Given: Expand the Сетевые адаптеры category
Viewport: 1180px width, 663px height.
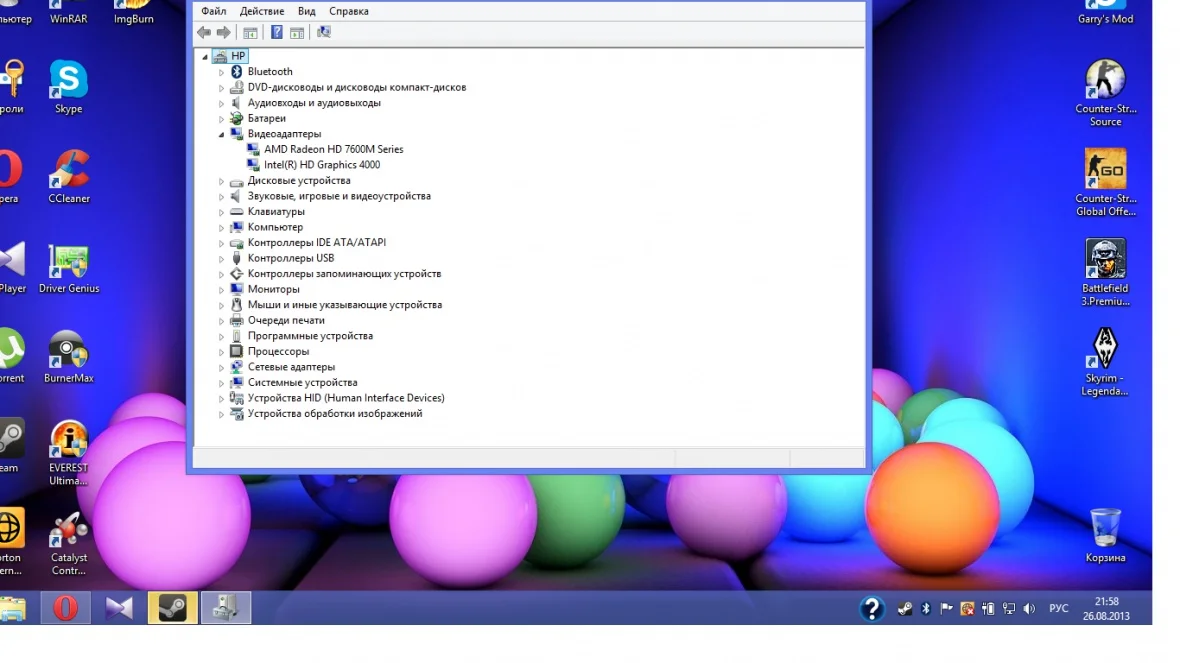Looking at the screenshot, I should [222, 367].
